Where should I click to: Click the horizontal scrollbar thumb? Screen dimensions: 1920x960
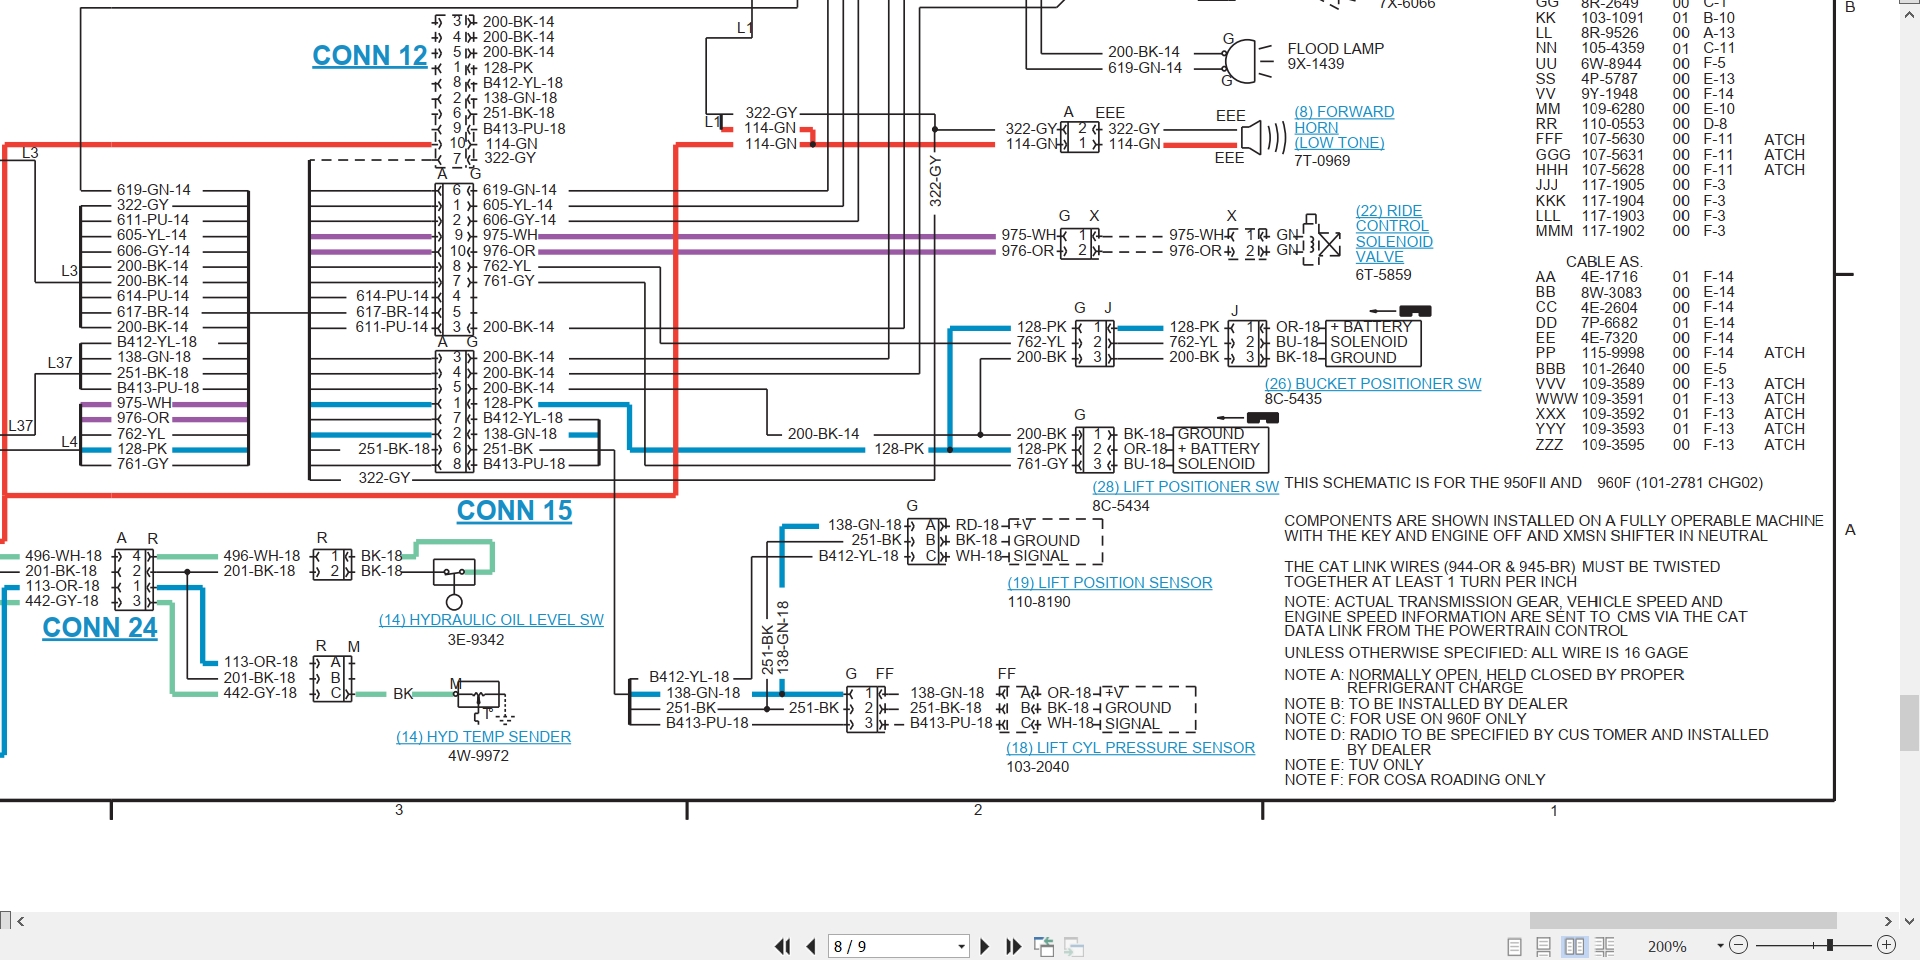[x=1683, y=921]
